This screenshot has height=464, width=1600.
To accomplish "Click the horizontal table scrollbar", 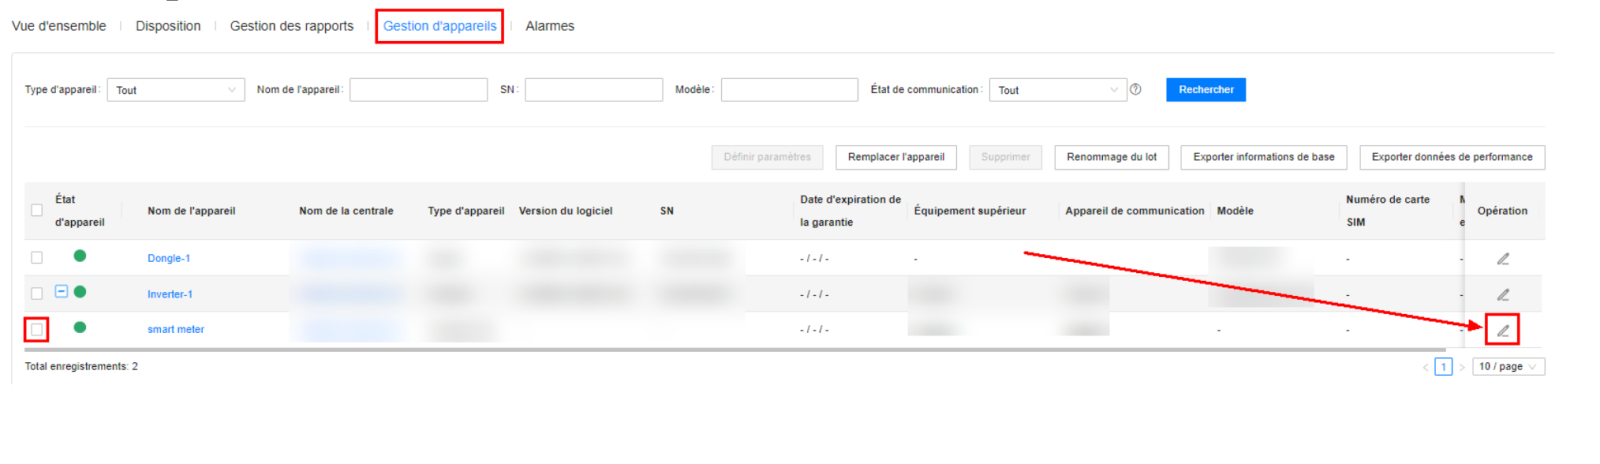I will coord(700,350).
